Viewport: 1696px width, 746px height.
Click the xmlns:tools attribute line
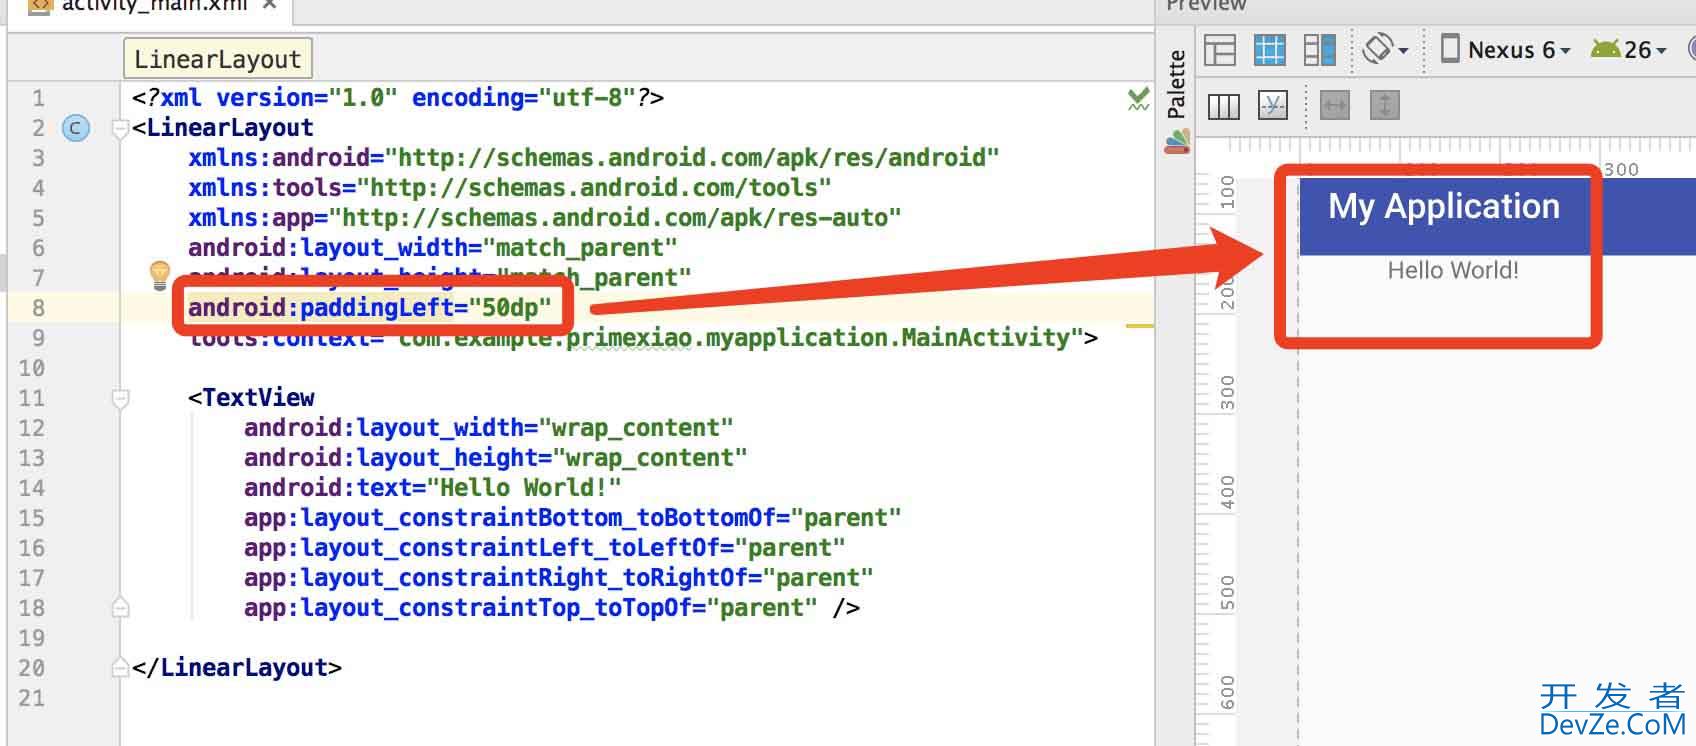click(x=510, y=188)
